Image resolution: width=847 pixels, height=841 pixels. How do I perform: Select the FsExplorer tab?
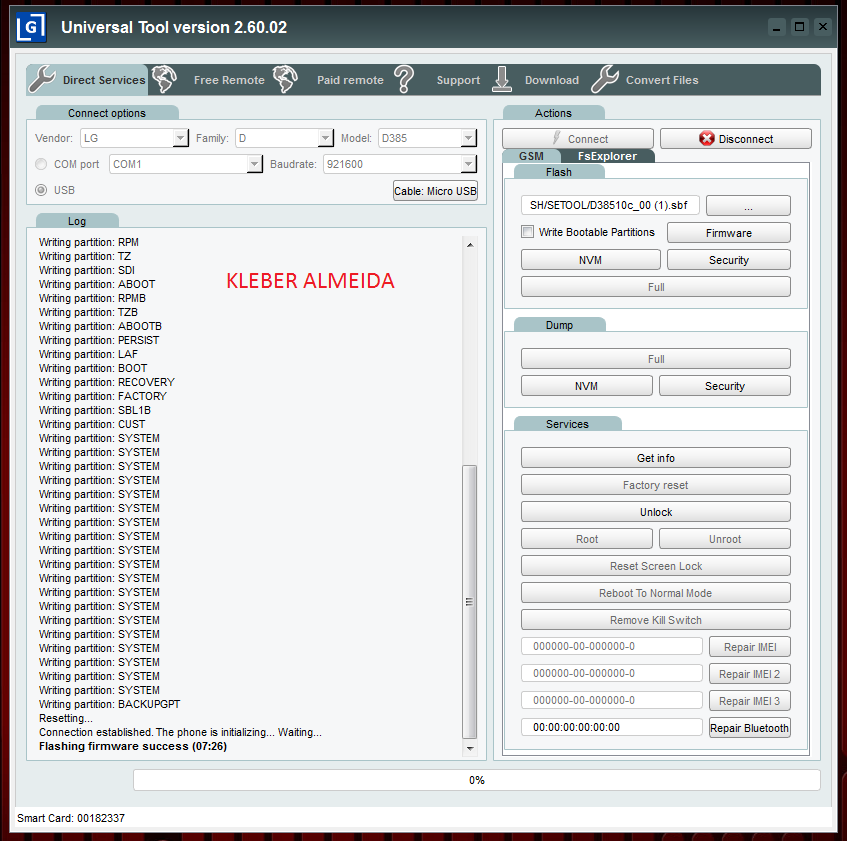click(607, 156)
